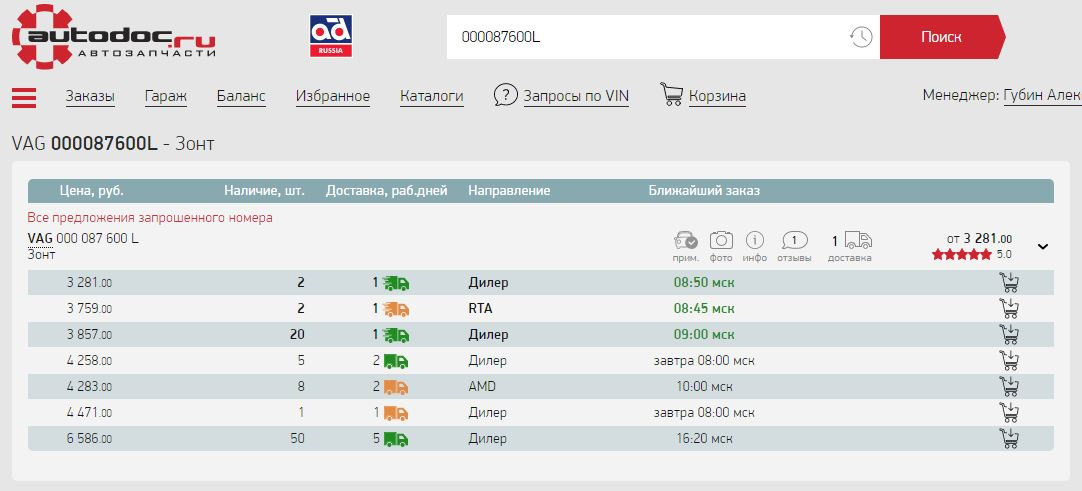
Task: Open the Избранное menu item
Action: (x=333, y=97)
